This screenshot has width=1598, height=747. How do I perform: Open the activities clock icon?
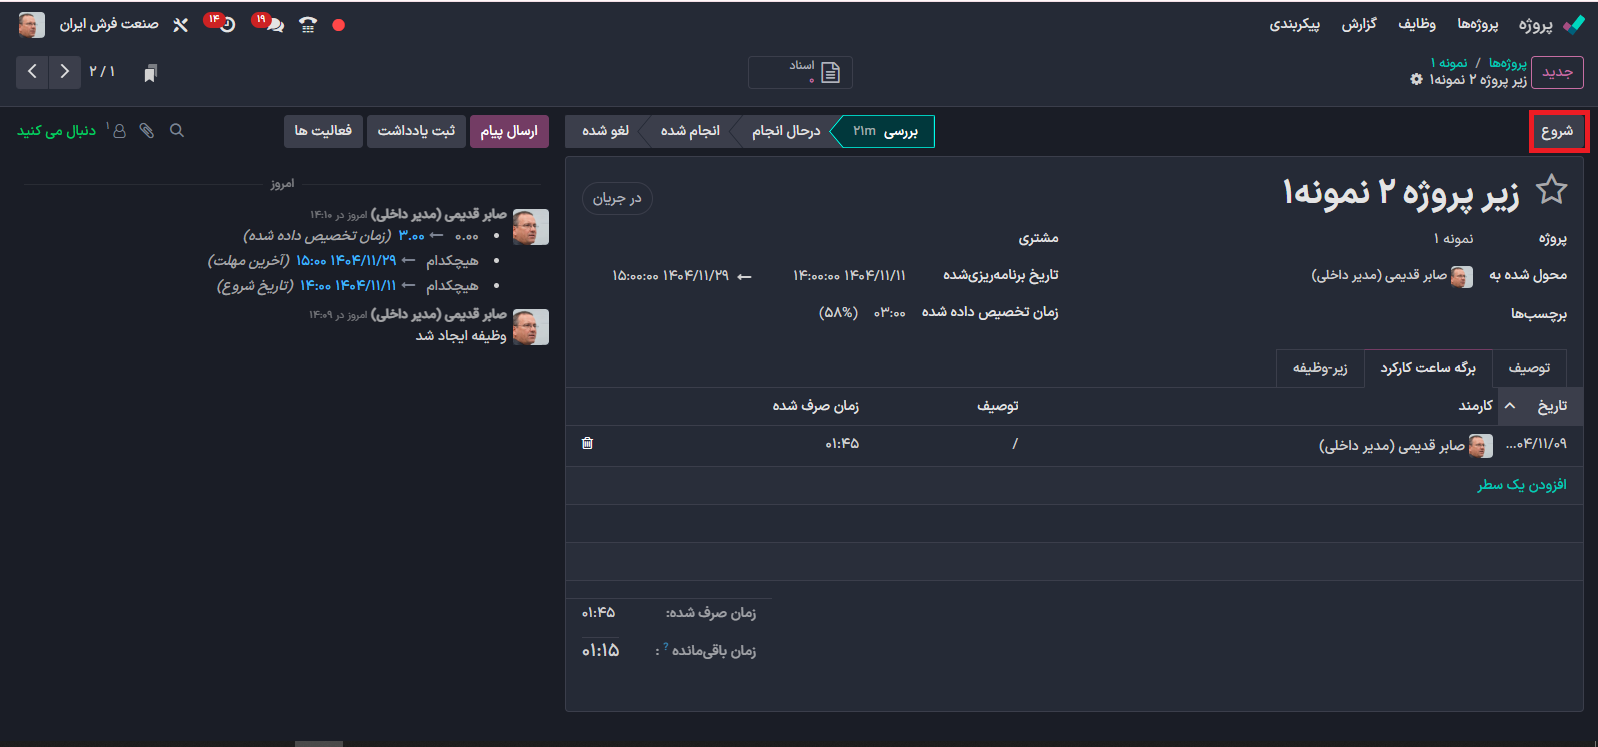[x=227, y=25]
